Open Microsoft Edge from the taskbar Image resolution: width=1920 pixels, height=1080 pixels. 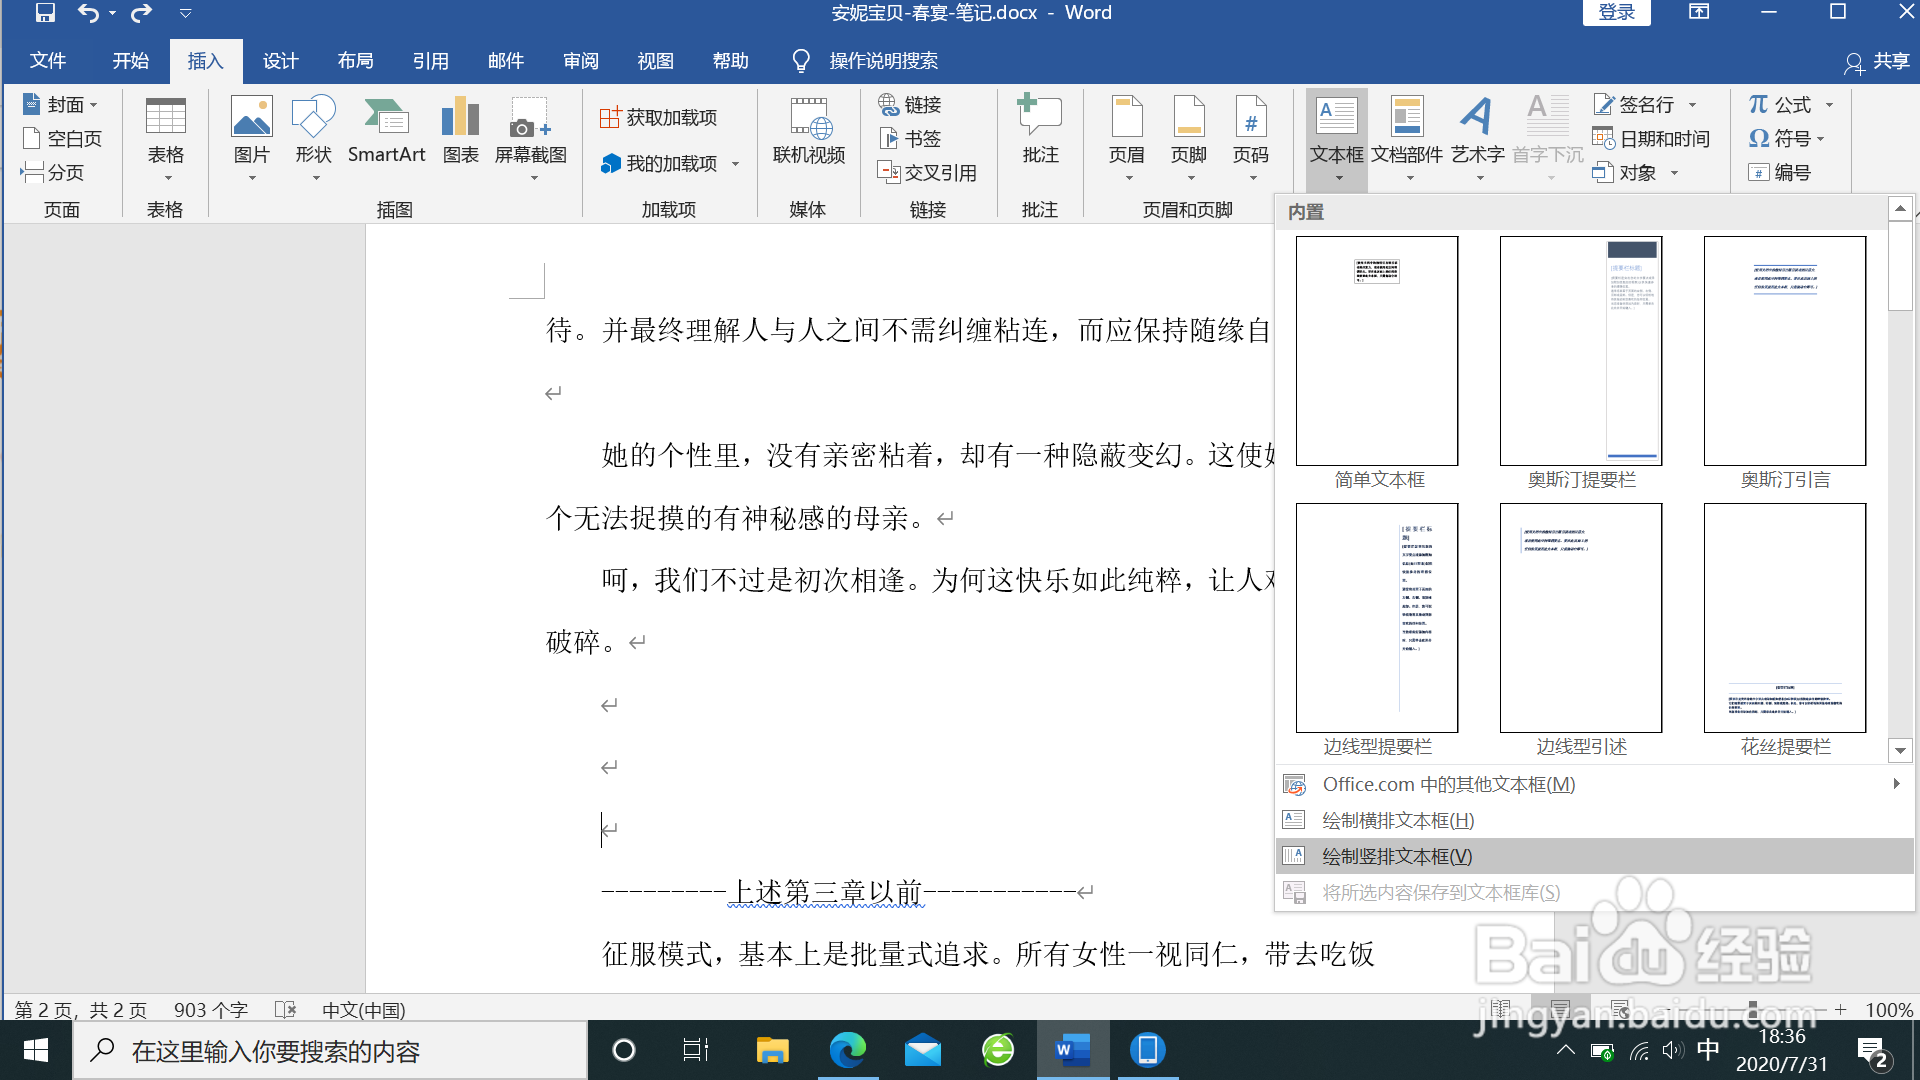(x=848, y=1051)
